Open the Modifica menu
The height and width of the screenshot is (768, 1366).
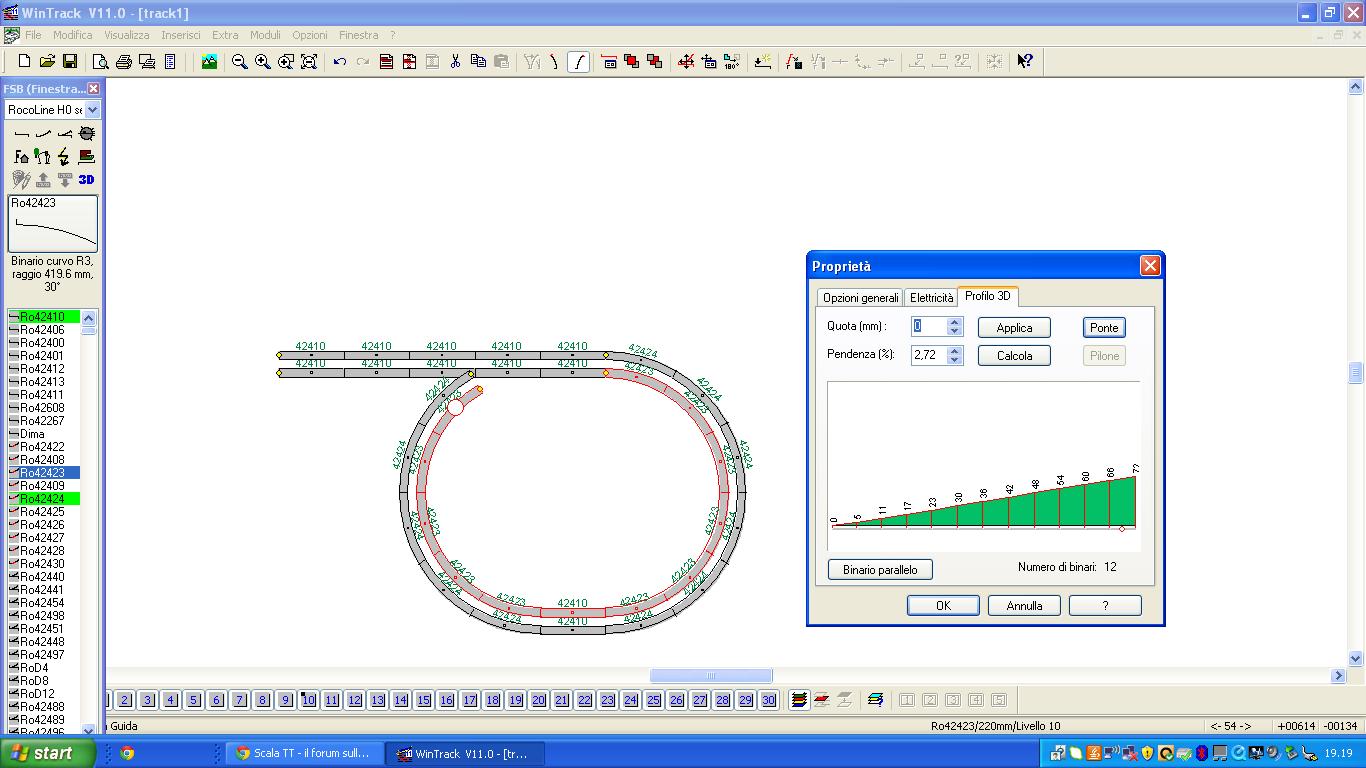point(73,35)
